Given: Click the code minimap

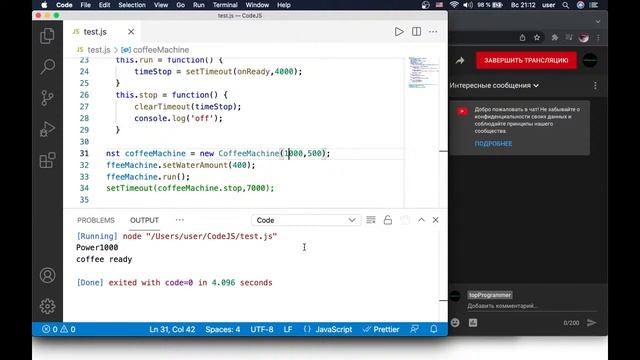Looking at the screenshot, I should coord(423,73).
